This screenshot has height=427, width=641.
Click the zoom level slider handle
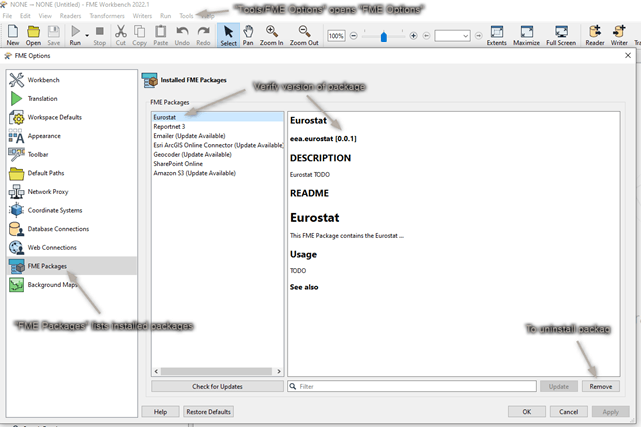386,35
